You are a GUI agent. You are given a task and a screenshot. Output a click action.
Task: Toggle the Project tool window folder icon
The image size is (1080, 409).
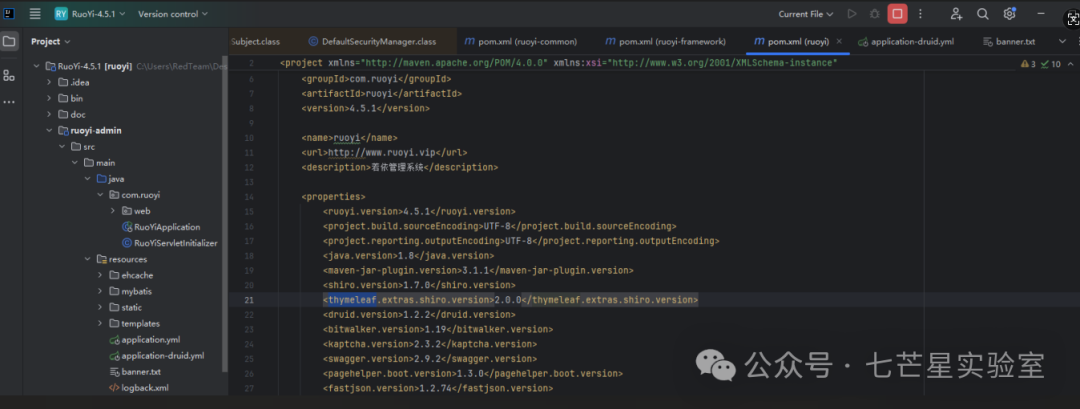(x=9, y=41)
